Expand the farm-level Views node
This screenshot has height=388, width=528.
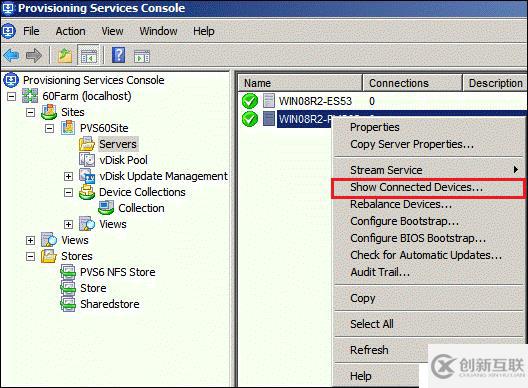pos(30,240)
